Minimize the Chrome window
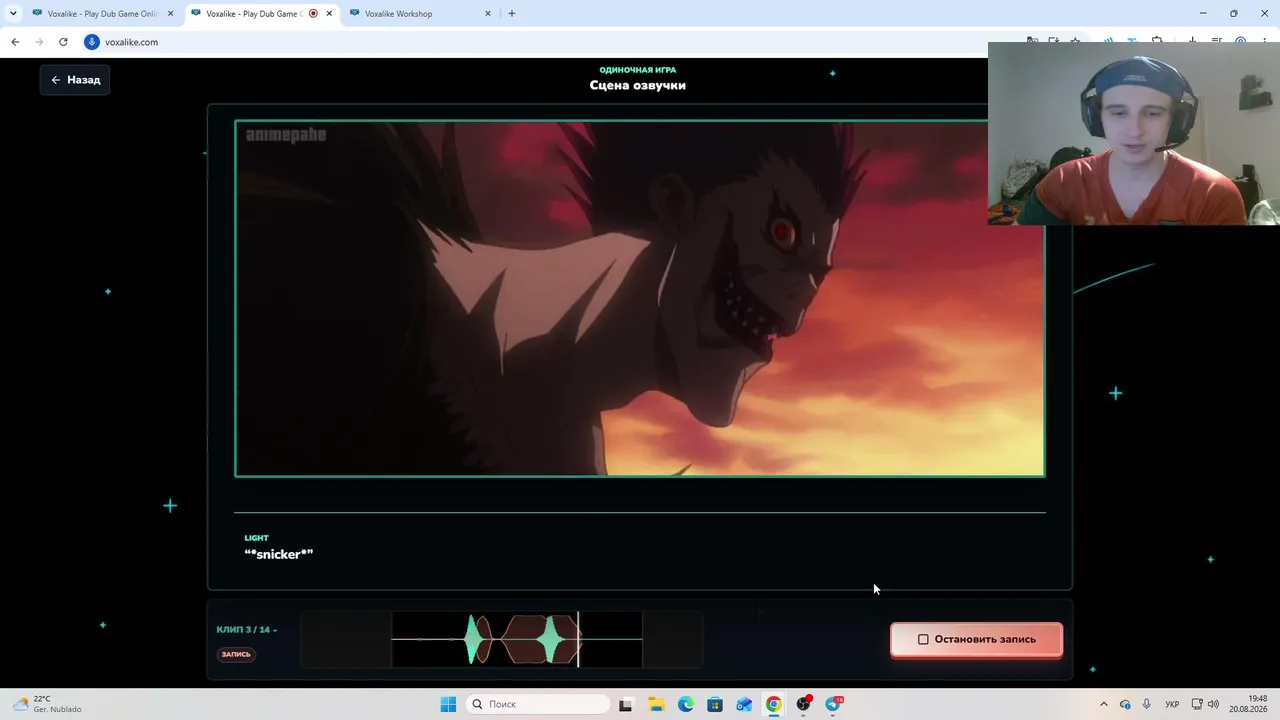This screenshot has height=720, width=1280. point(1203,14)
